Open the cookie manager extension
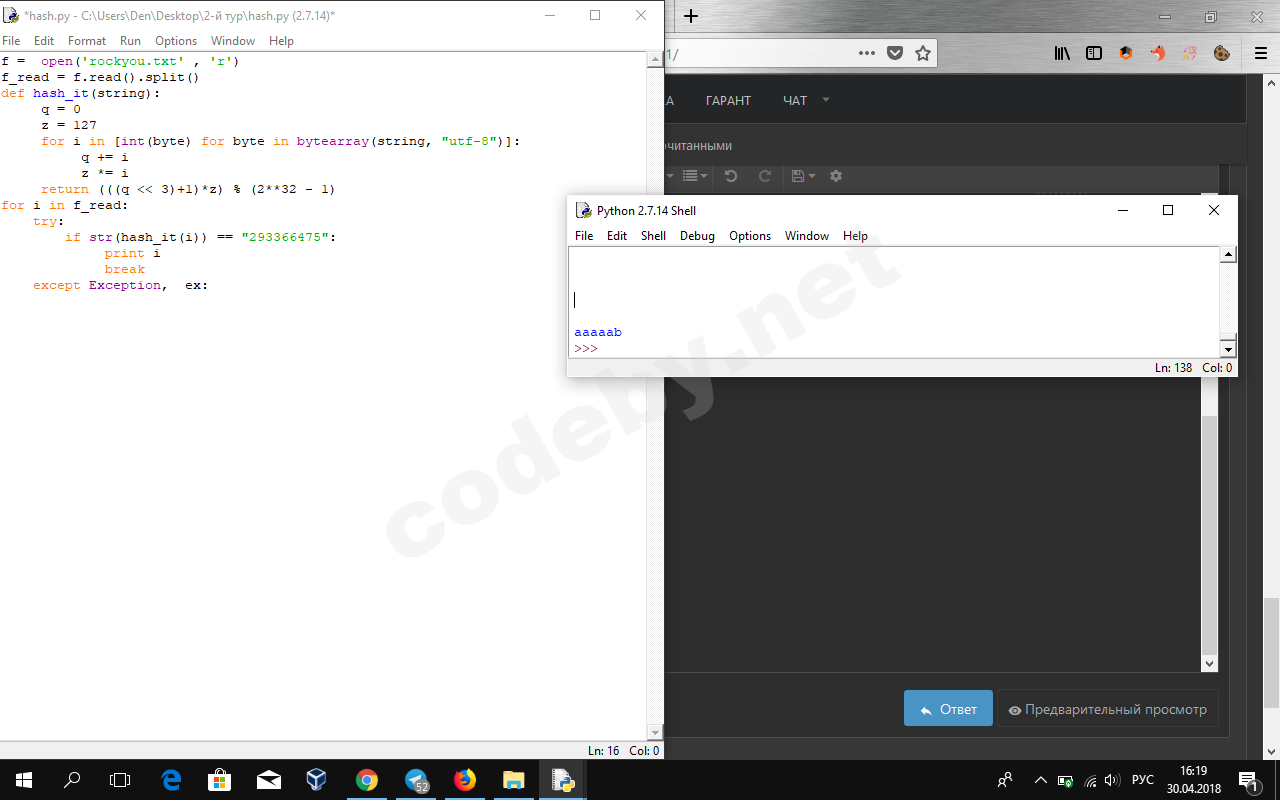 tap(1222, 53)
